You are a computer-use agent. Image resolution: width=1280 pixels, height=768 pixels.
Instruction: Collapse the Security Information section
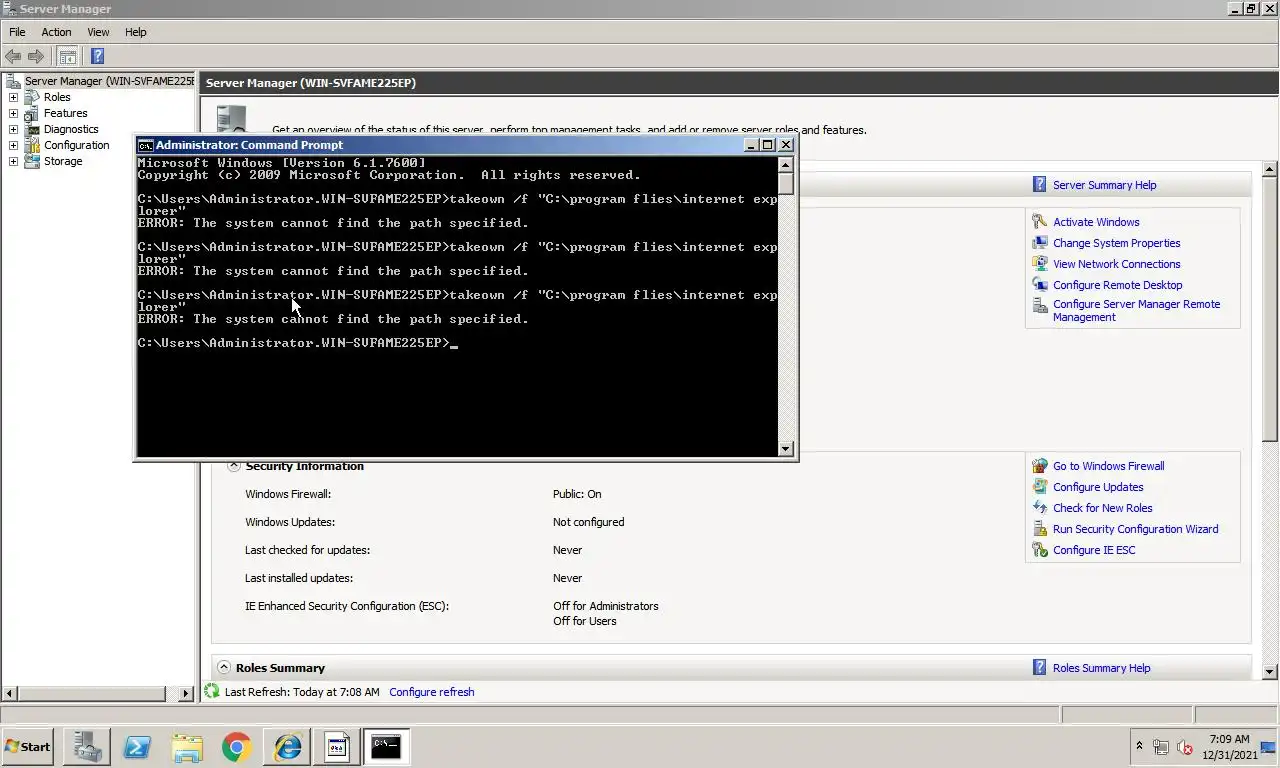click(234, 466)
